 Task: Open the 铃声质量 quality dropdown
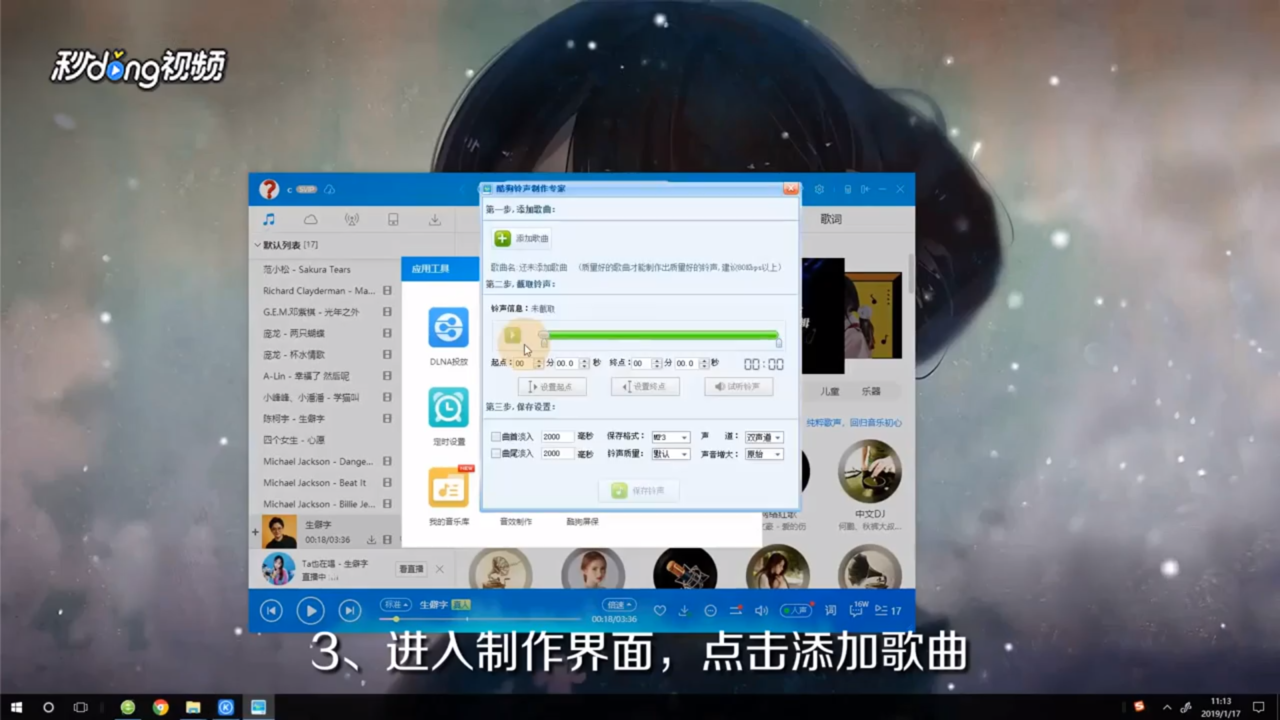point(670,454)
